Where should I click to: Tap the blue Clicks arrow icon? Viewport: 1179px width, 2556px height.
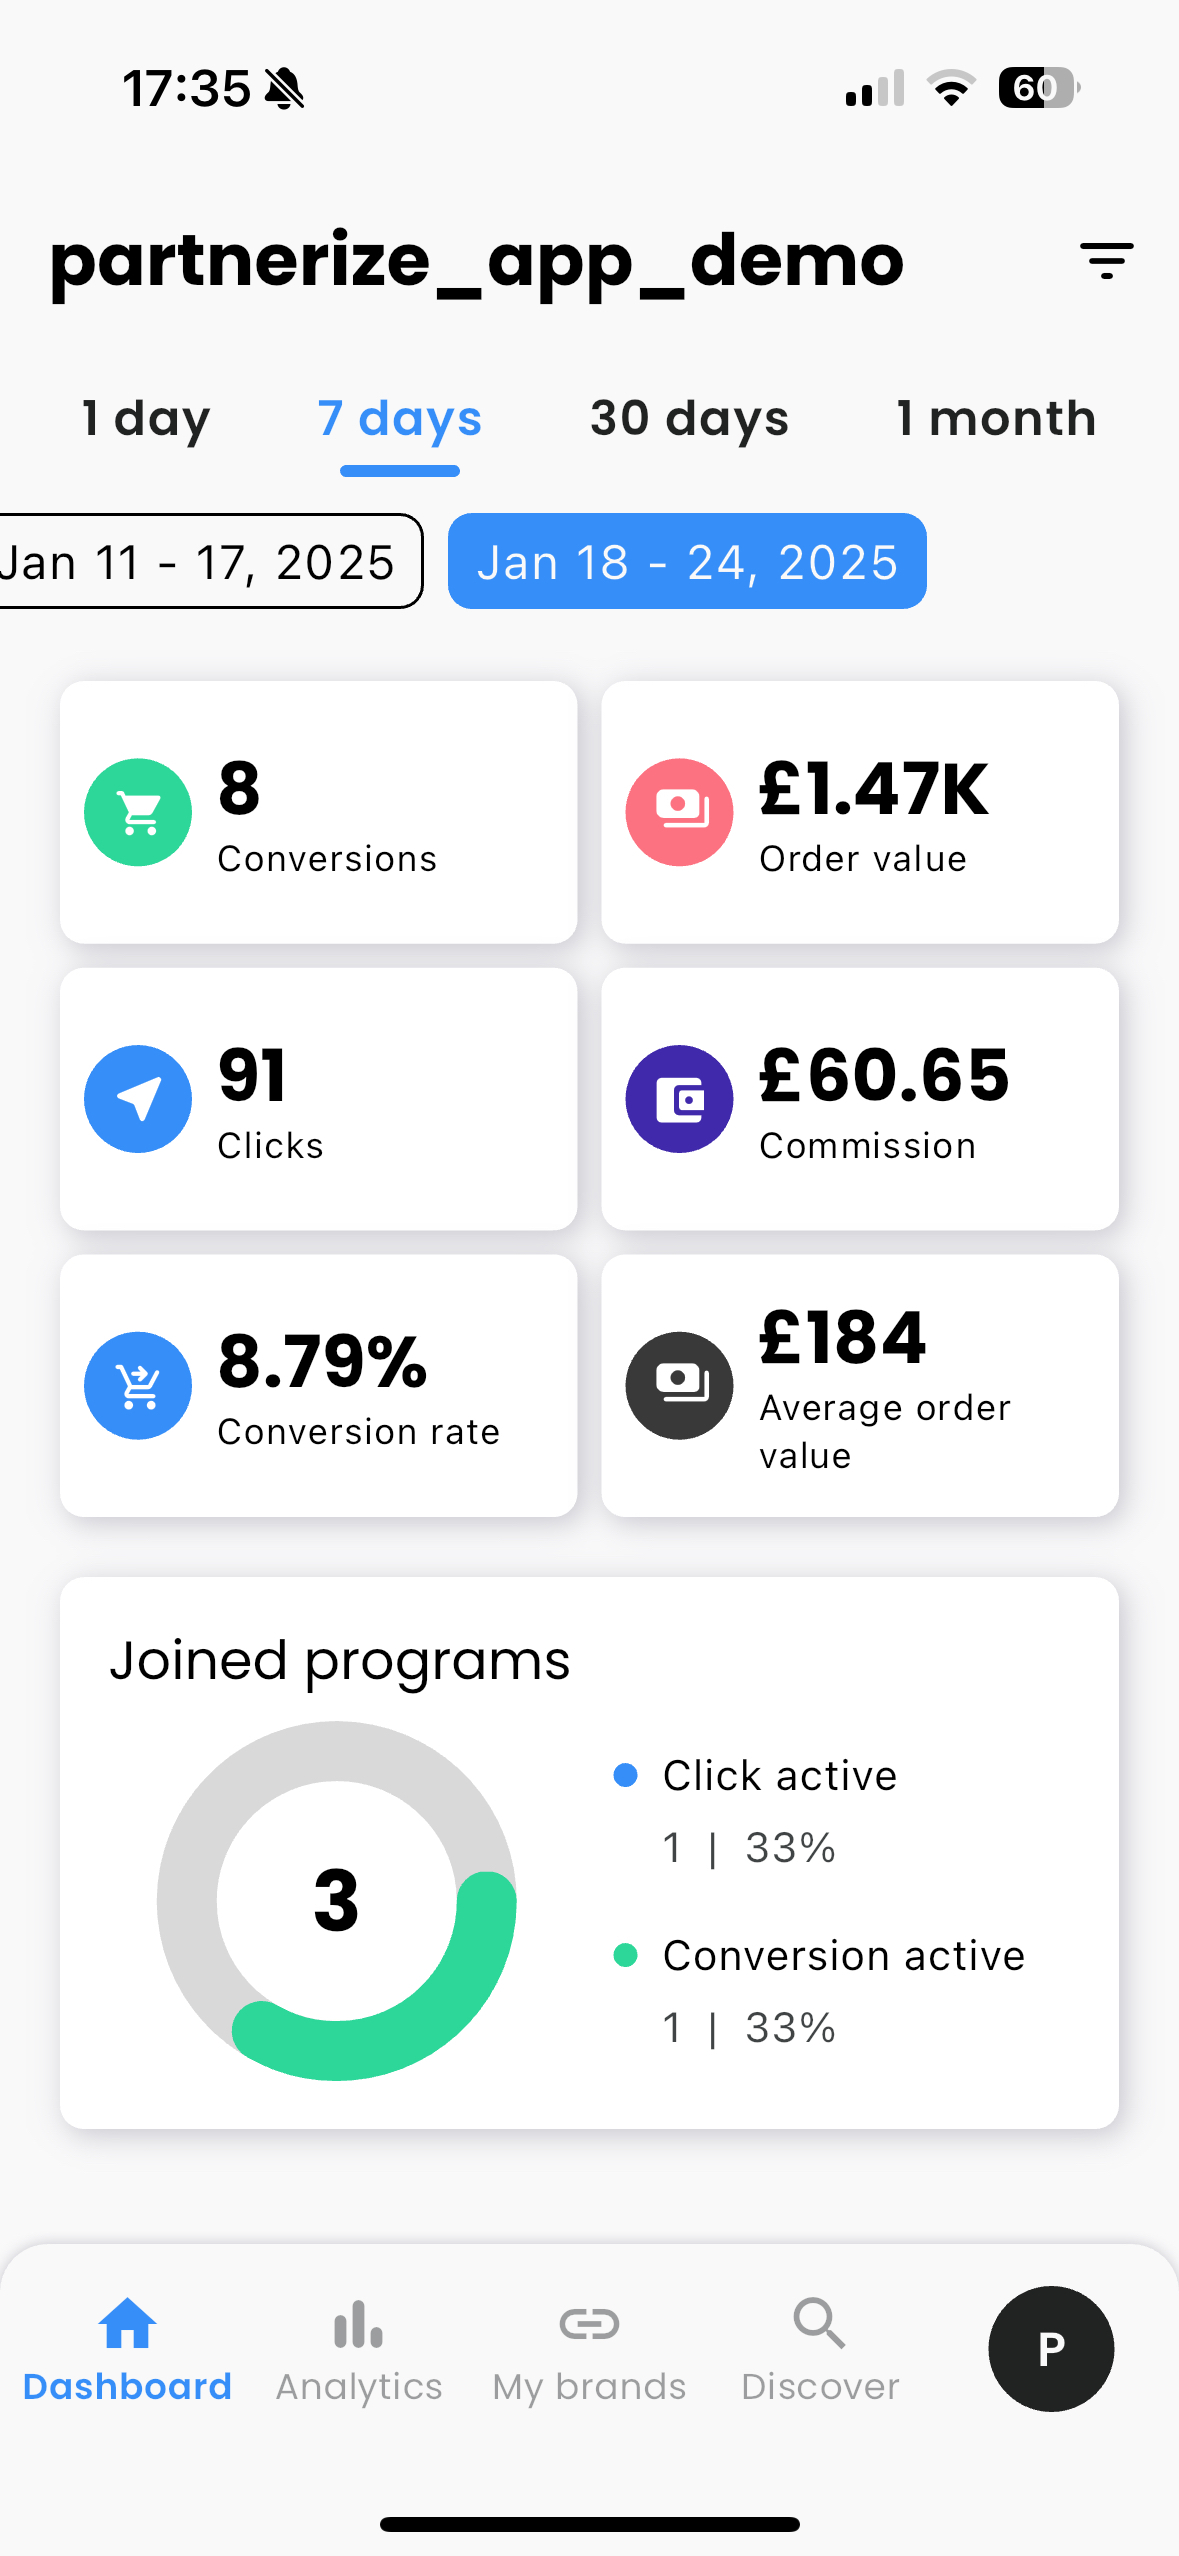tap(138, 1099)
